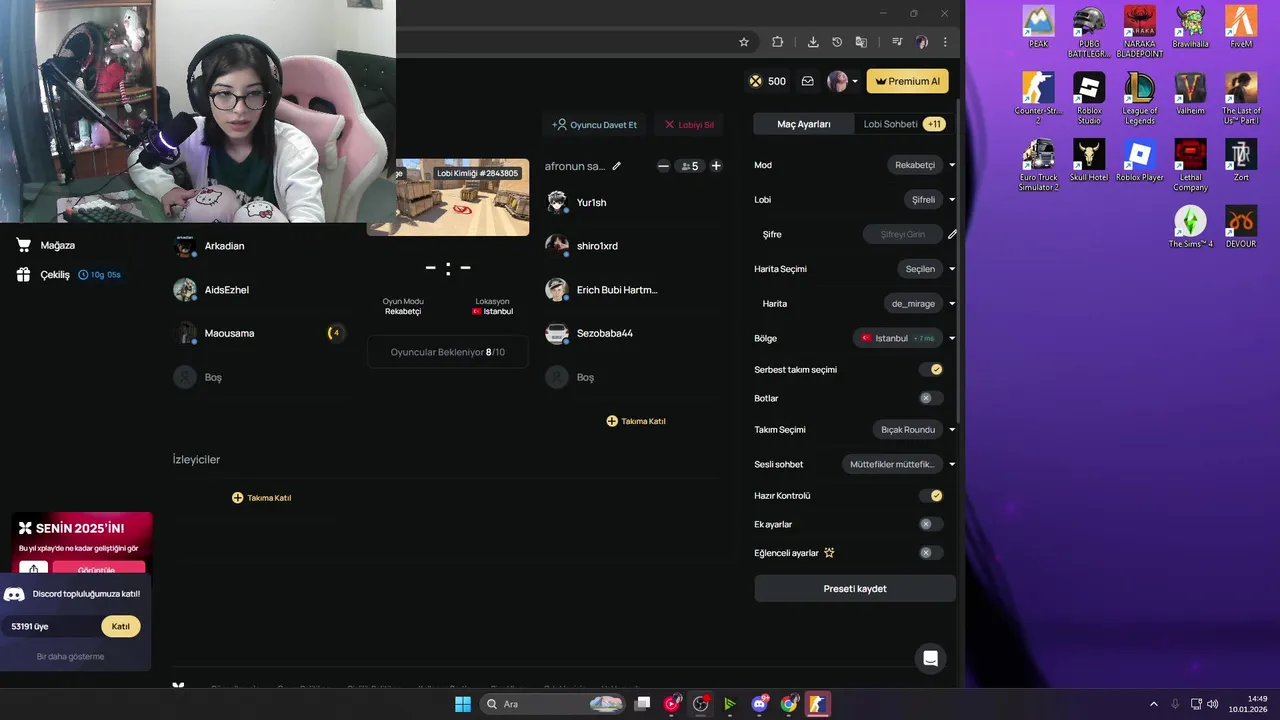1280x720 pixels.
Task: Open The Sims 4 desktop shortcut
Action: pos(1190,227)
